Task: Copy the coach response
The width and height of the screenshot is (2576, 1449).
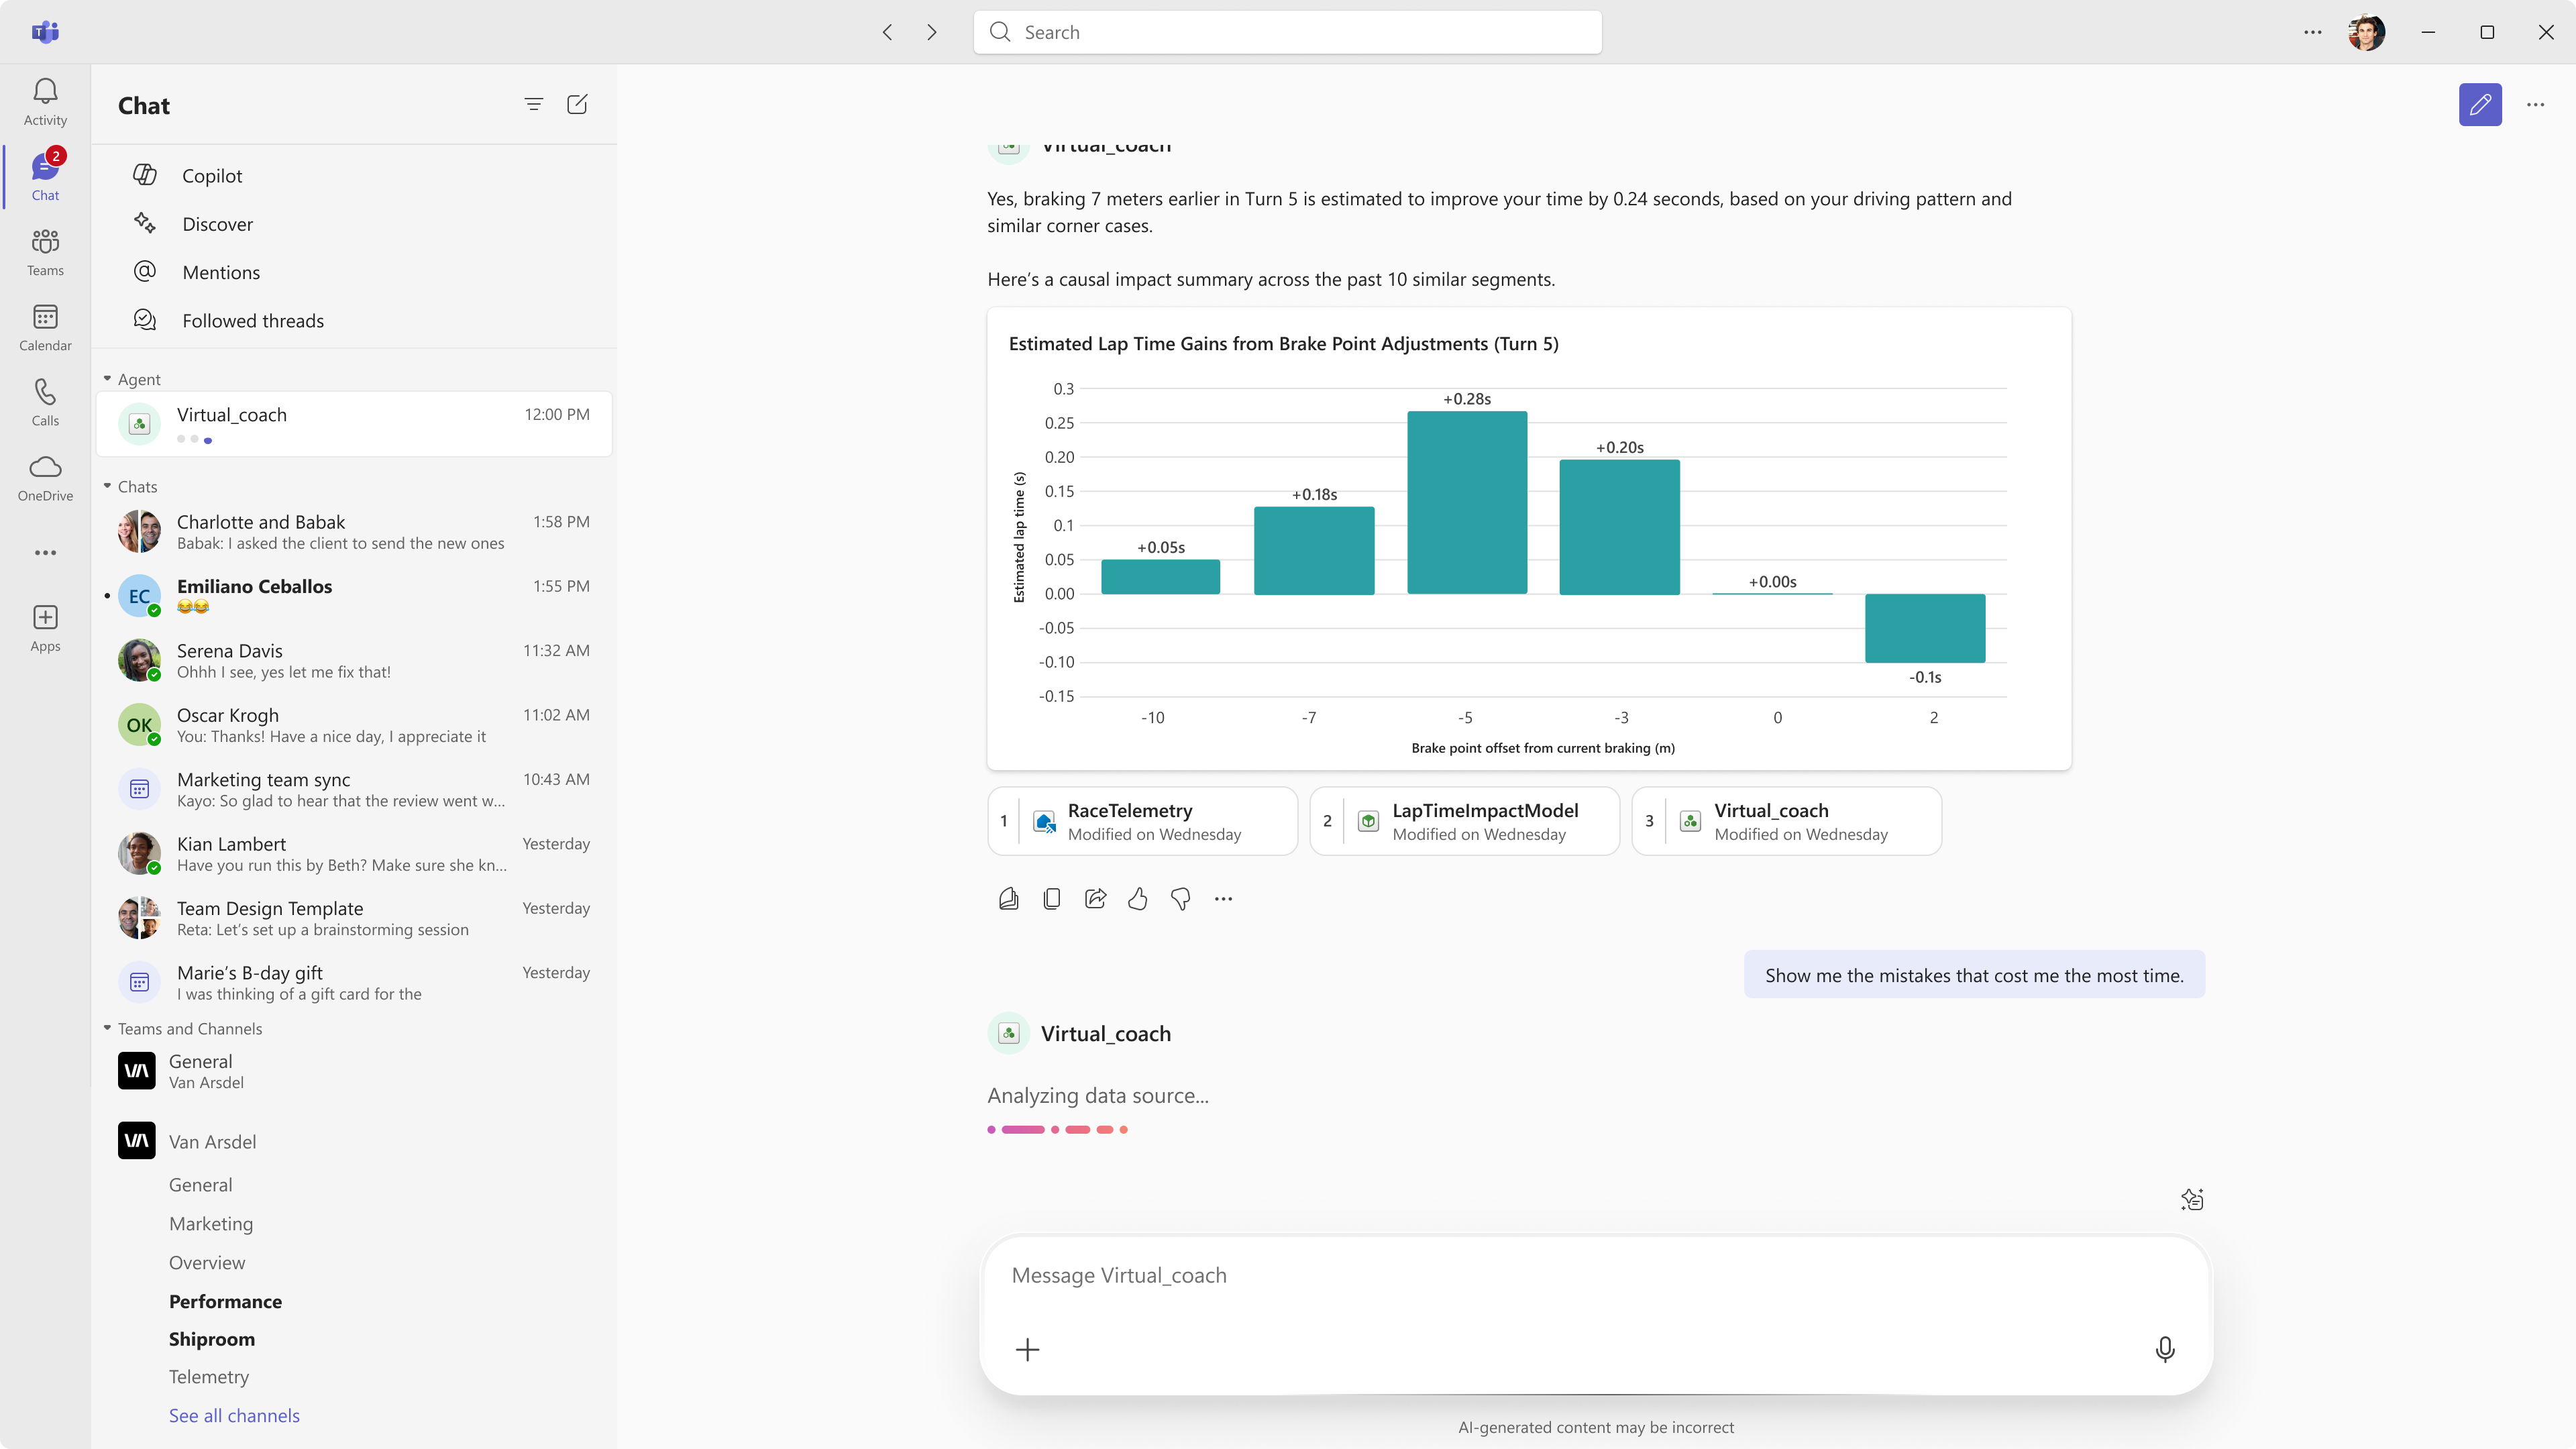Action: [x=1052, y=899]
